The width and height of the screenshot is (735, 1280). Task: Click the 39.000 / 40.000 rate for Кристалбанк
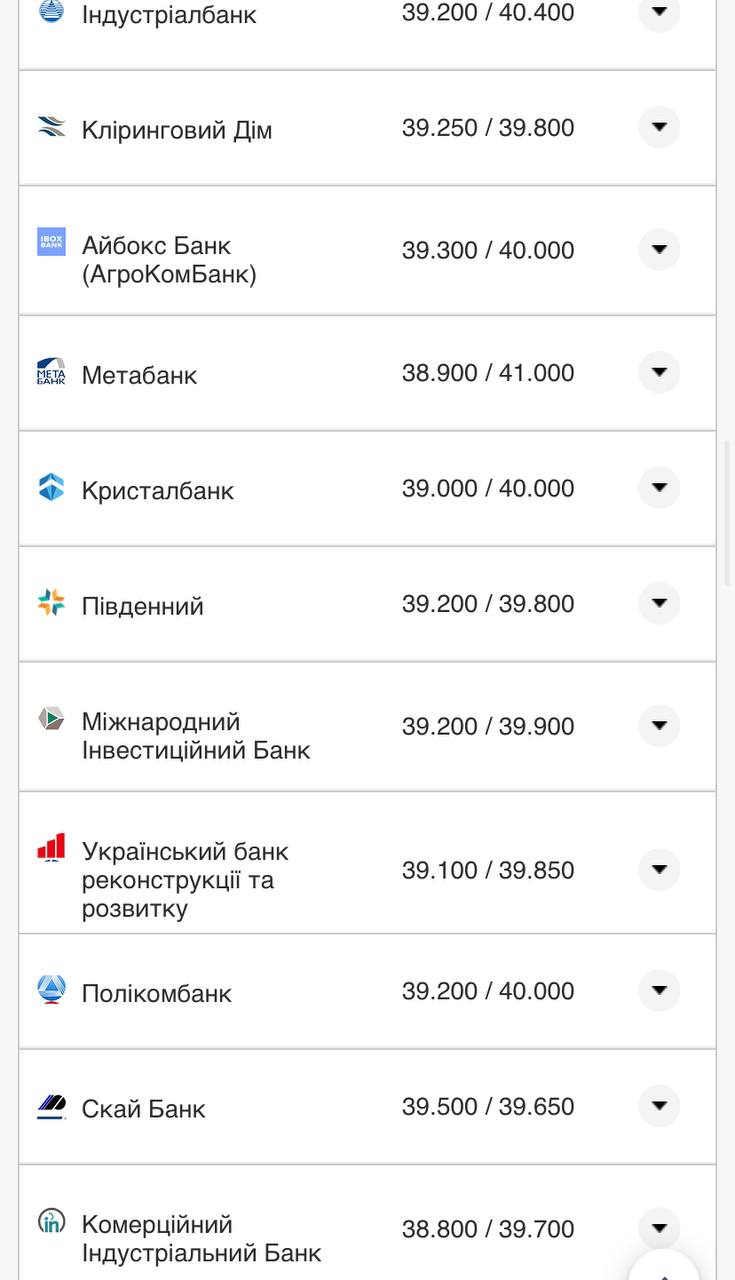pos(488,488)
